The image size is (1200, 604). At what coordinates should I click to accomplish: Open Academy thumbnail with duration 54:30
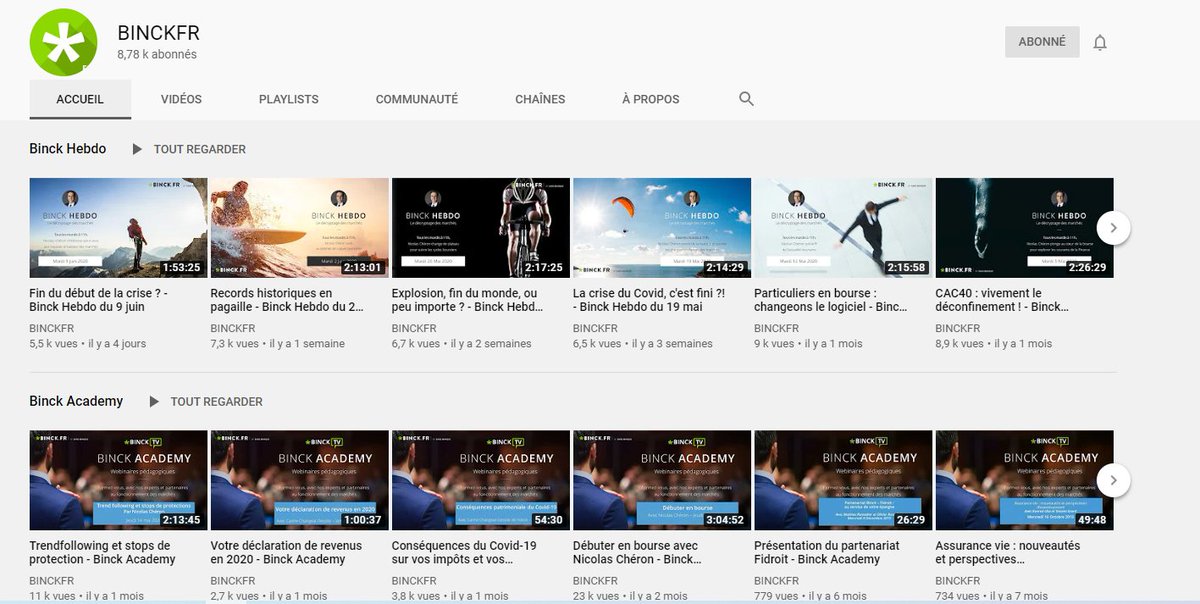pos(481,480)
